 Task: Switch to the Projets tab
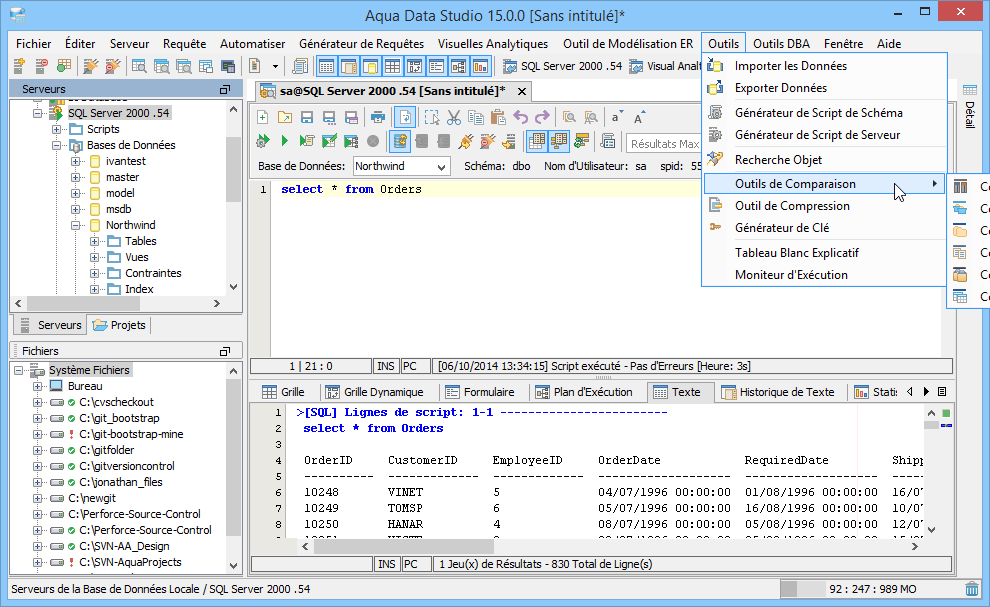point(119,325)
